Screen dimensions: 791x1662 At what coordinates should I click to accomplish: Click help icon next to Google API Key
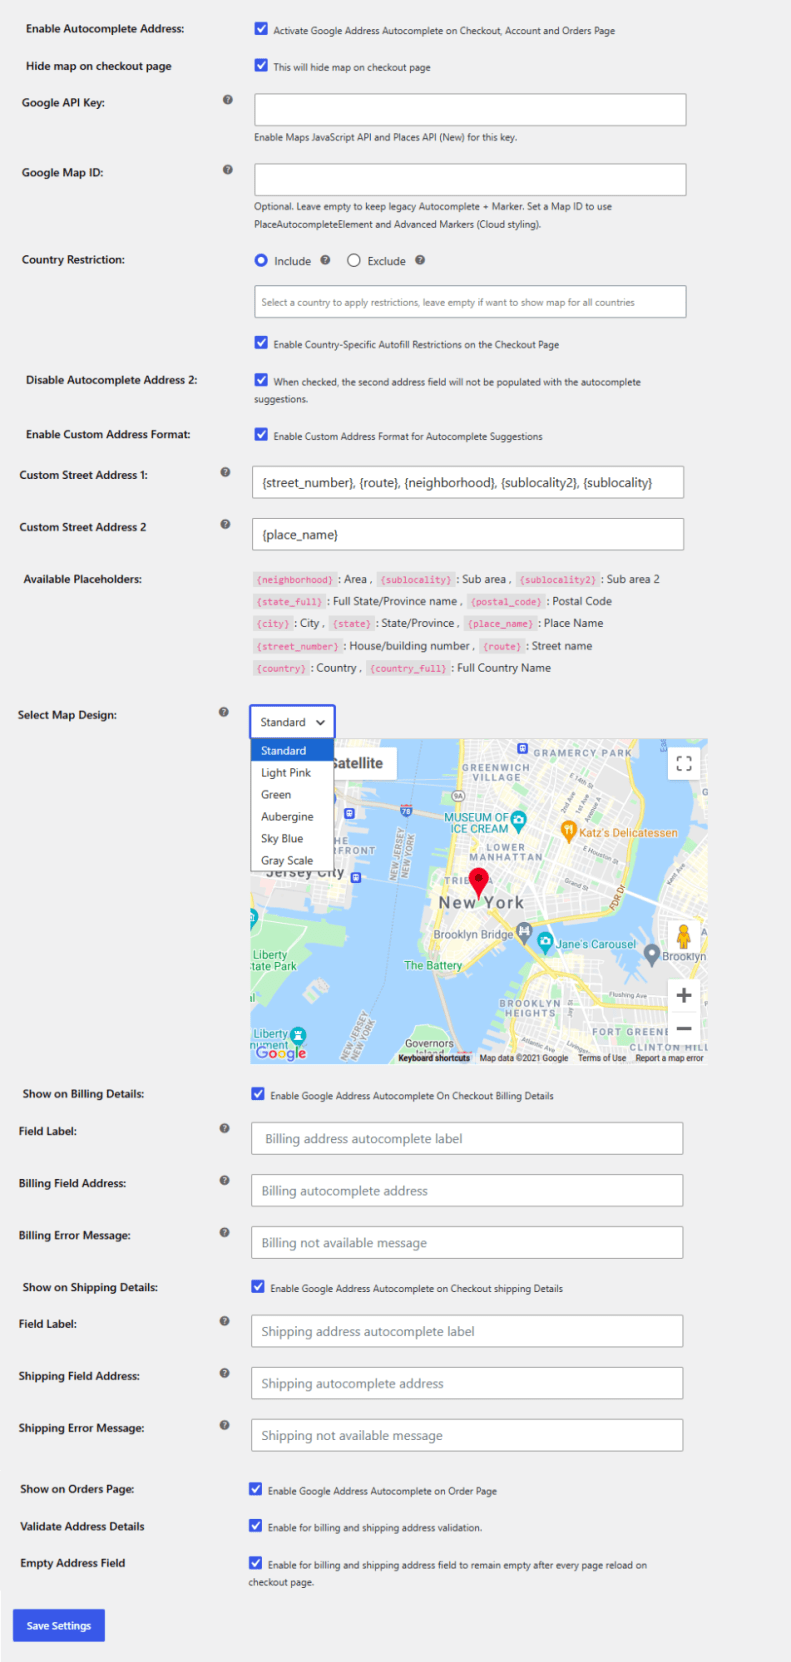(x=228, y=100)
